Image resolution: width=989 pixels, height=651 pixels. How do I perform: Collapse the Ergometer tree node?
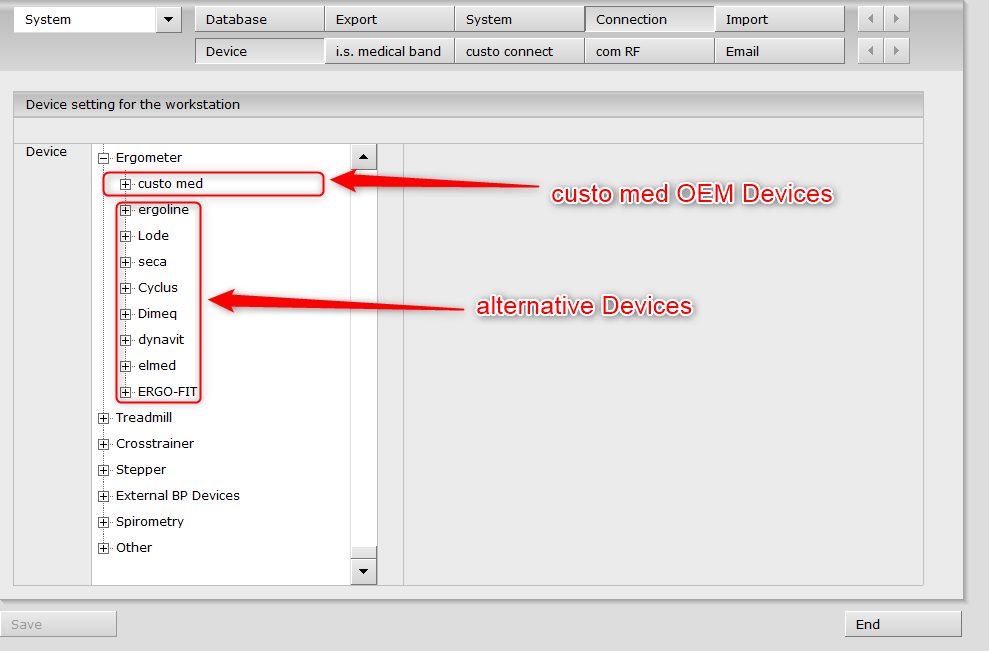[103, 158]
